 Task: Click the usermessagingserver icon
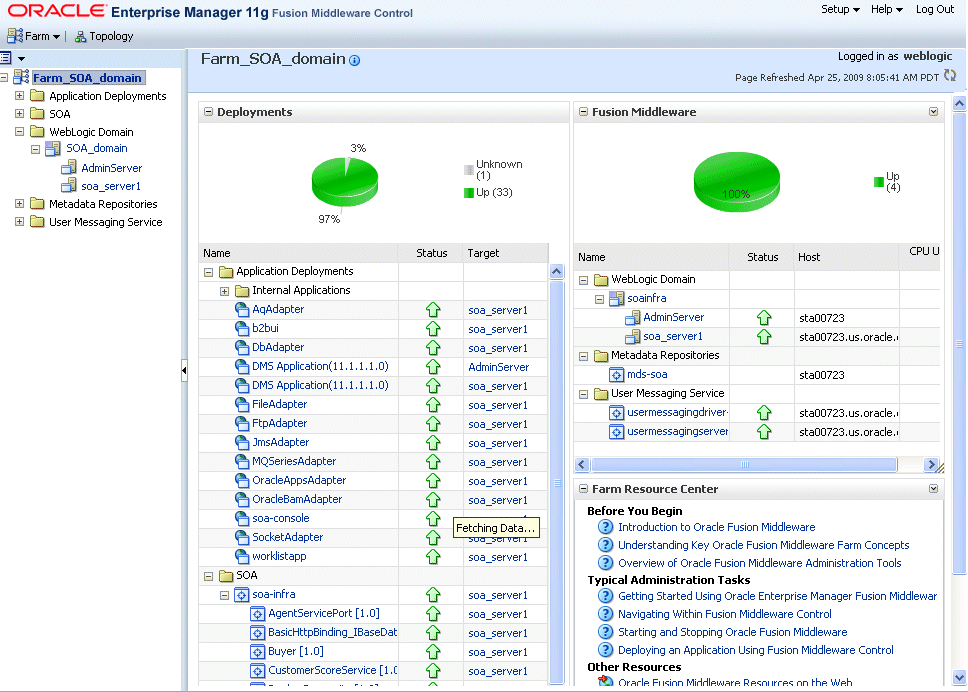click(x=616, y=431)
